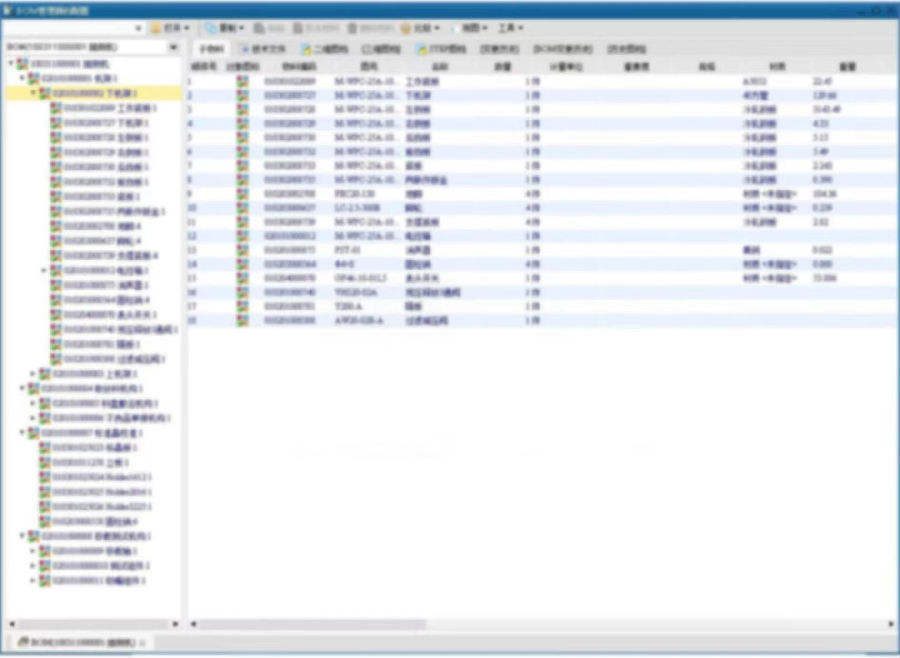
Task: Select the BOM document tab at the bottom
Action: (x=80, y=642)
